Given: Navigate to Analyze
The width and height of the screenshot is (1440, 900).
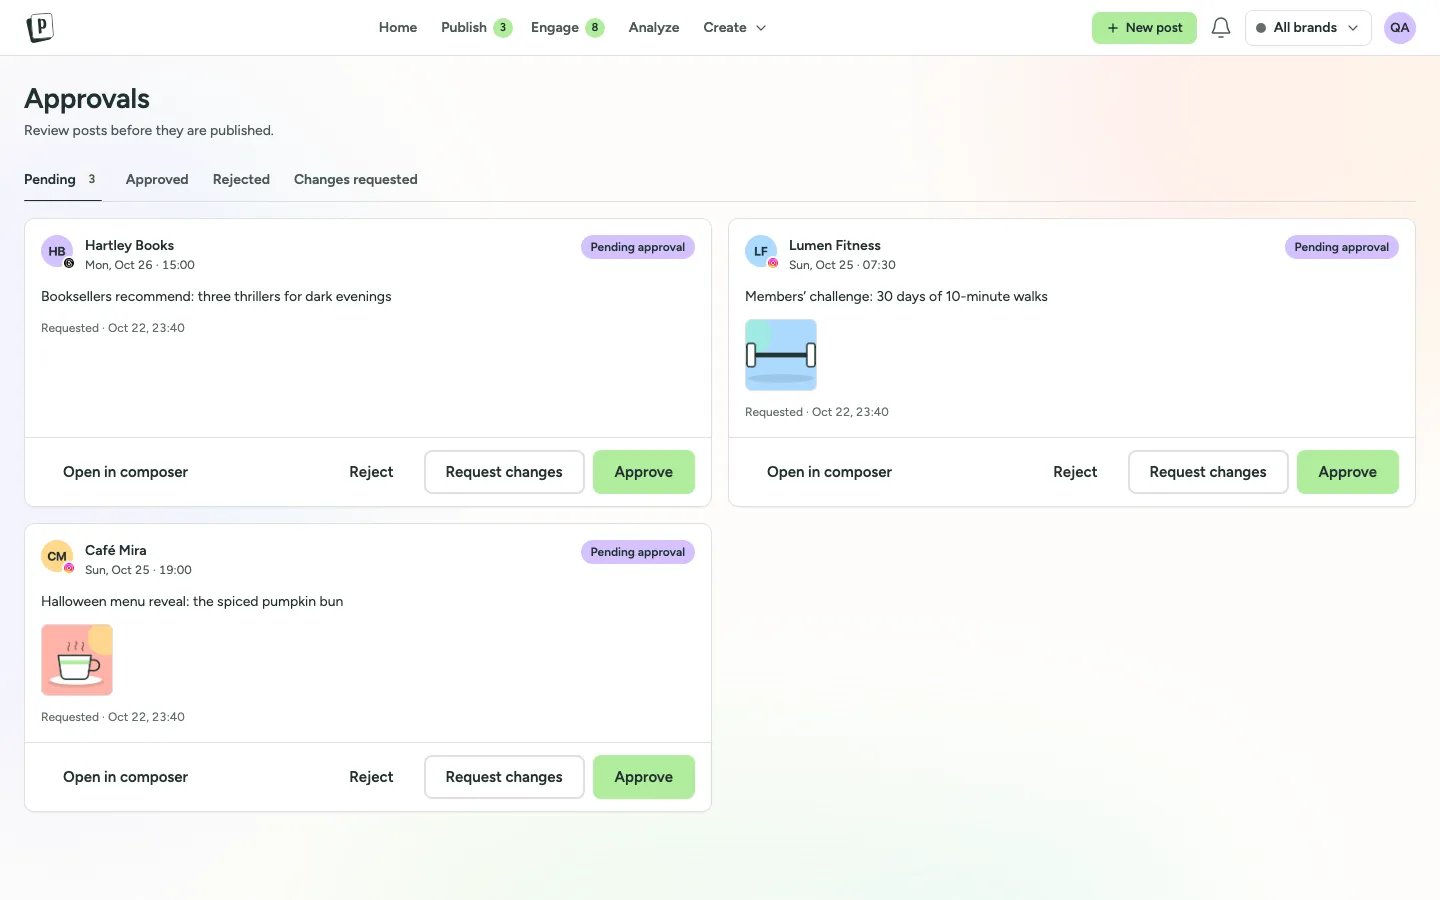Looking at the screenshot, I should click(654, 28).
